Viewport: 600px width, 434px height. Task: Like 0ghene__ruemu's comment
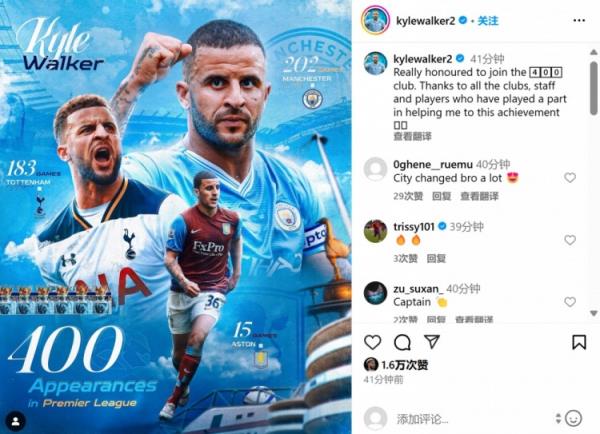(x=570, y=178)
